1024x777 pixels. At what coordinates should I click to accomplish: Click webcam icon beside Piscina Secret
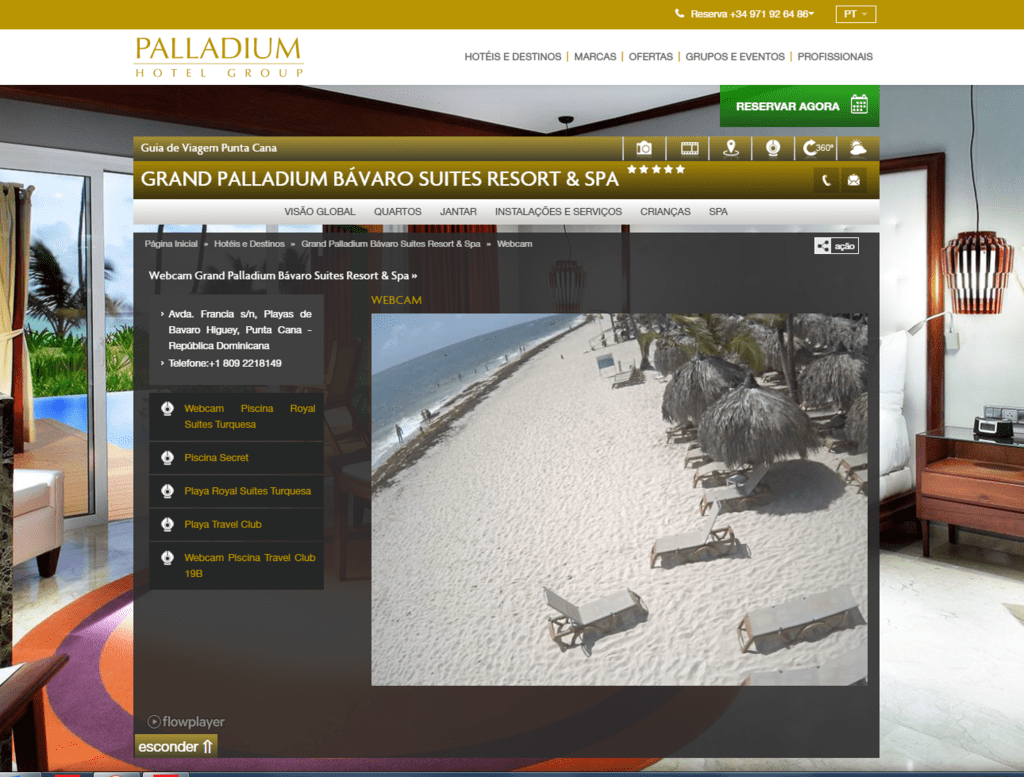pos(167,458)
